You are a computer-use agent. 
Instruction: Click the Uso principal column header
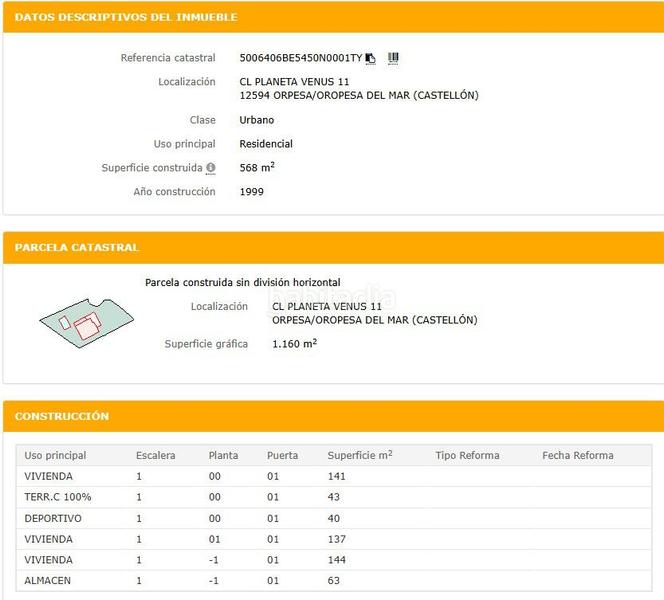(x=55, y=456)
